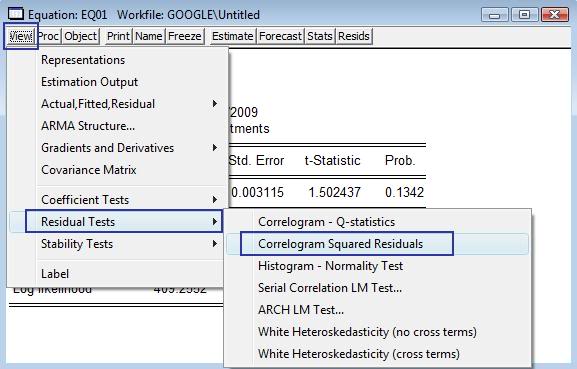Screen dimensions: 577x369
Task: Click the Stats toolbar button
Action: [x=320, y=36]
